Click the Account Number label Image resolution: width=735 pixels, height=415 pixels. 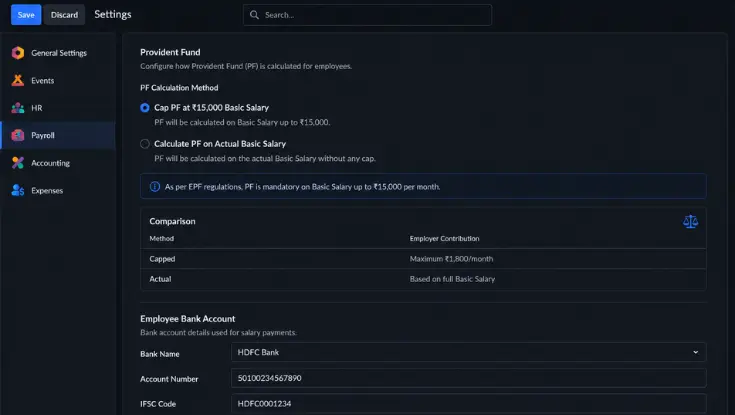click(x=169, y=379)
